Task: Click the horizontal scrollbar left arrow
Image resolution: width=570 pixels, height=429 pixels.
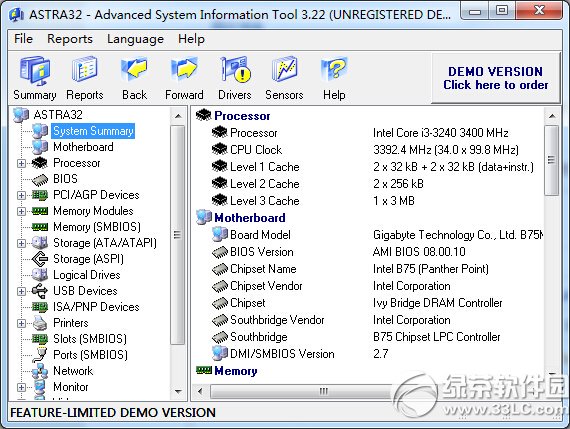Action: (200, 392)
